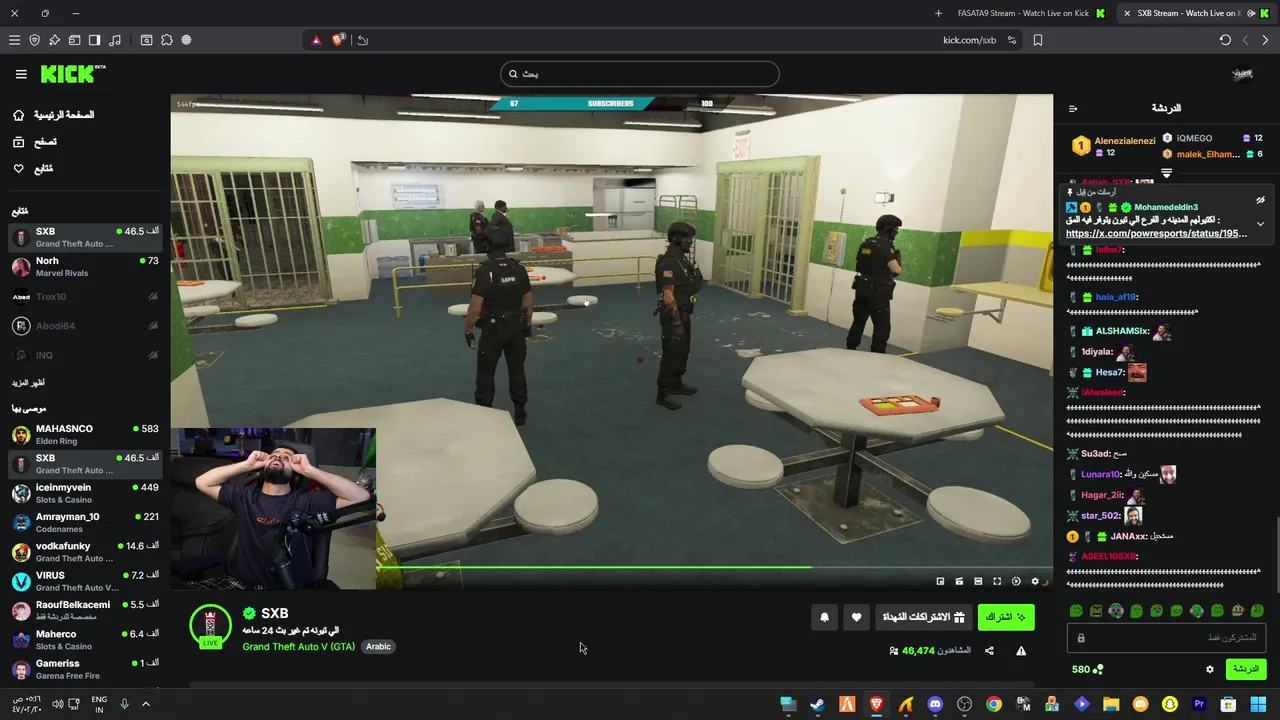The width and height of the screenshot is (1280, 720).
Task: Switch to the FASATA9 Stream browser tab
Action: coord(1030,13)
